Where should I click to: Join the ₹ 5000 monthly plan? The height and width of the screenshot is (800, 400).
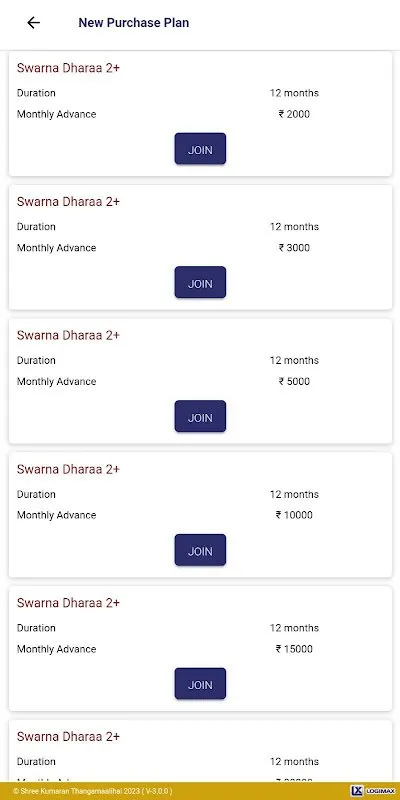click(x=200, y=416)
